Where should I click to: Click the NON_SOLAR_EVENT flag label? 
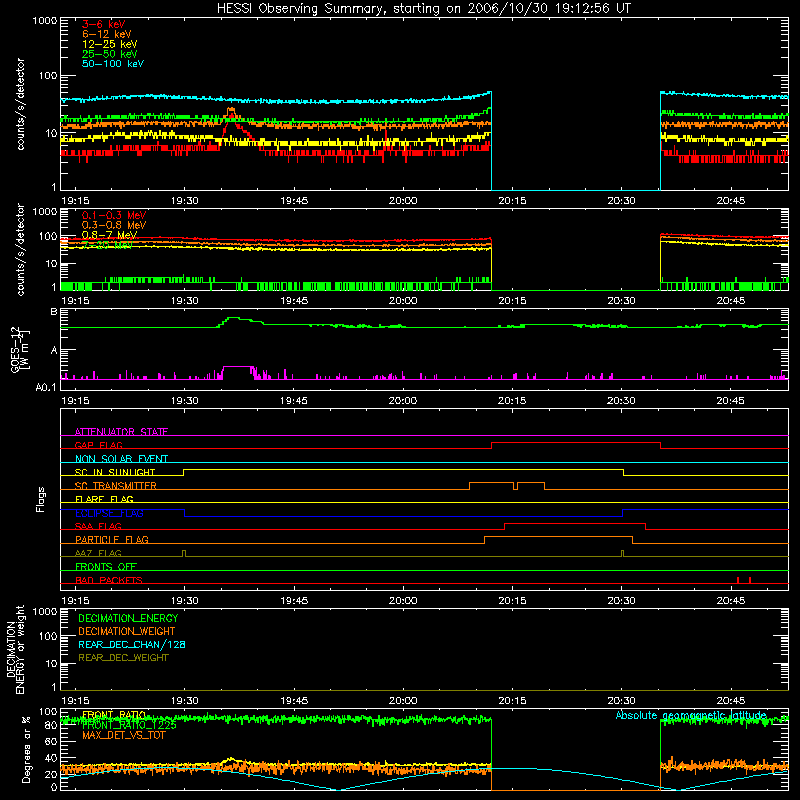click(121, 459)
